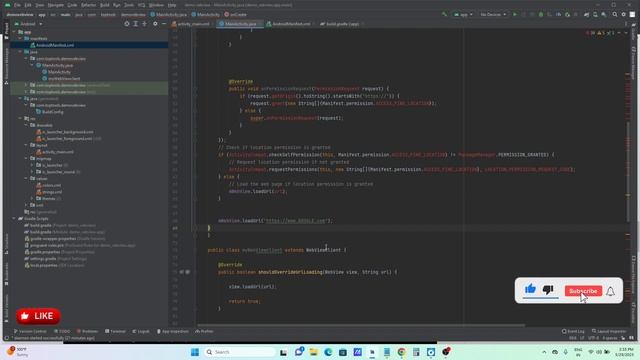The height and width of the screenshot is (360, 640).
Task: Open Microsoft Edge from taskbar
Action: pos(328,352)
